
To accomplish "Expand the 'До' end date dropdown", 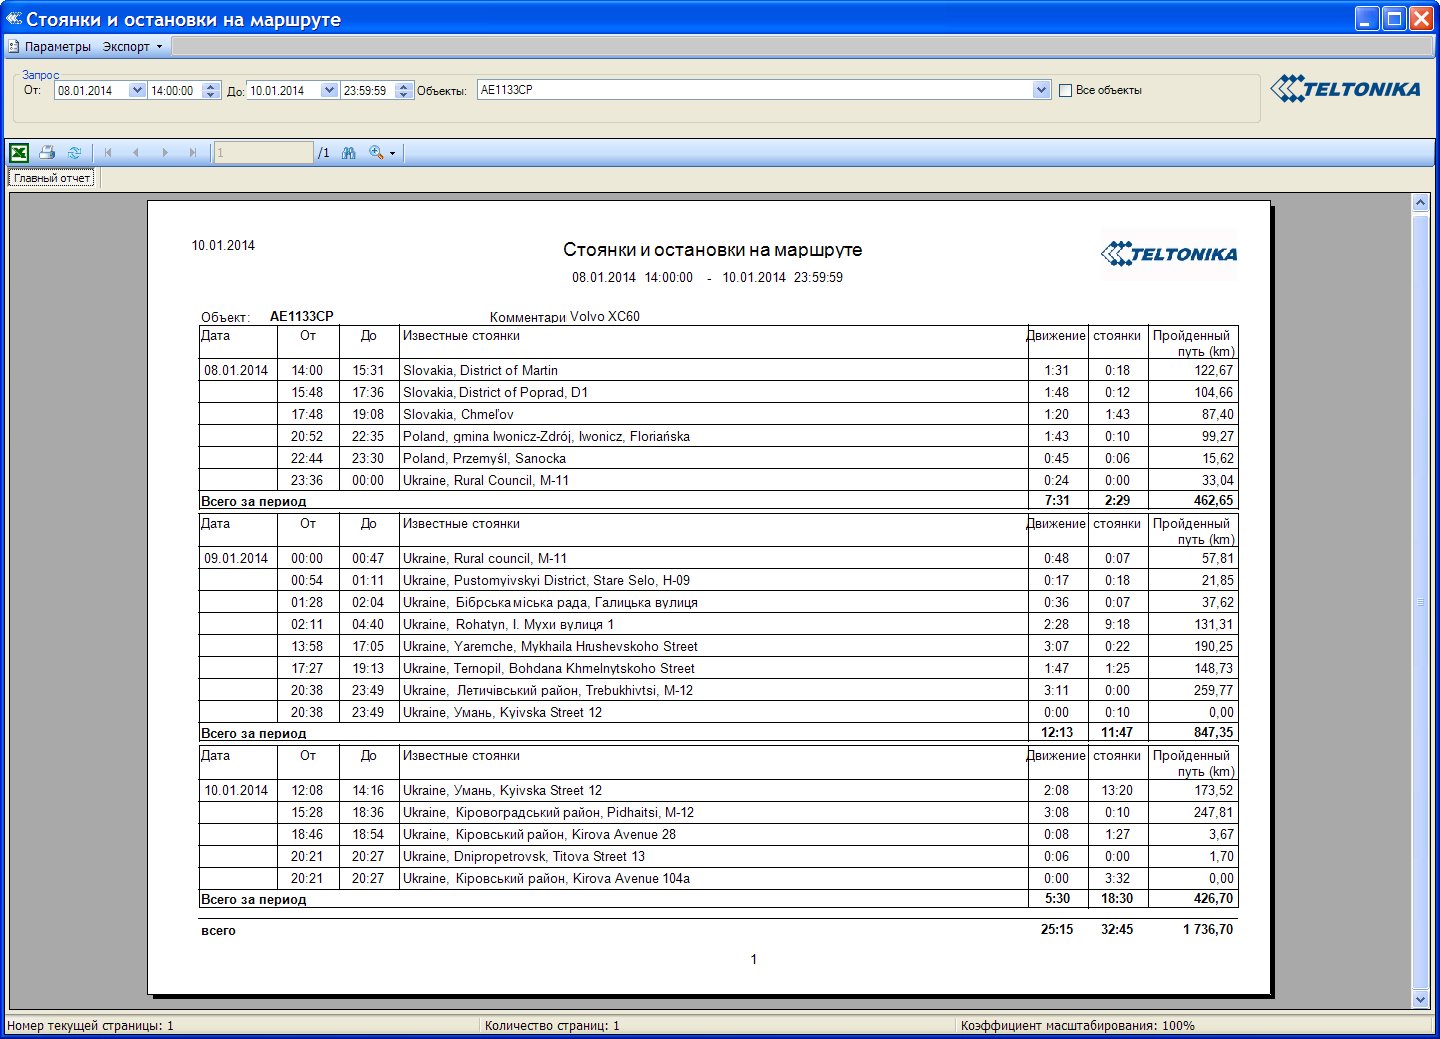I will [329, 90].
